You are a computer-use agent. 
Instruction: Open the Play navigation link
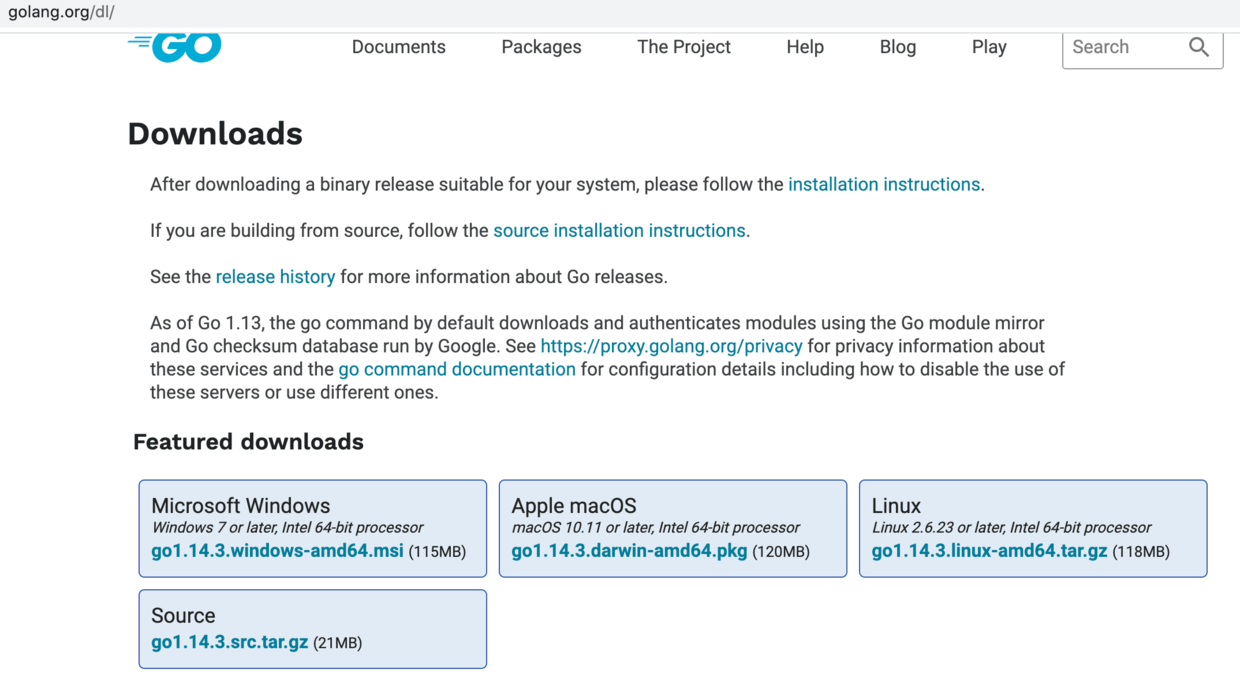(988, 47)
